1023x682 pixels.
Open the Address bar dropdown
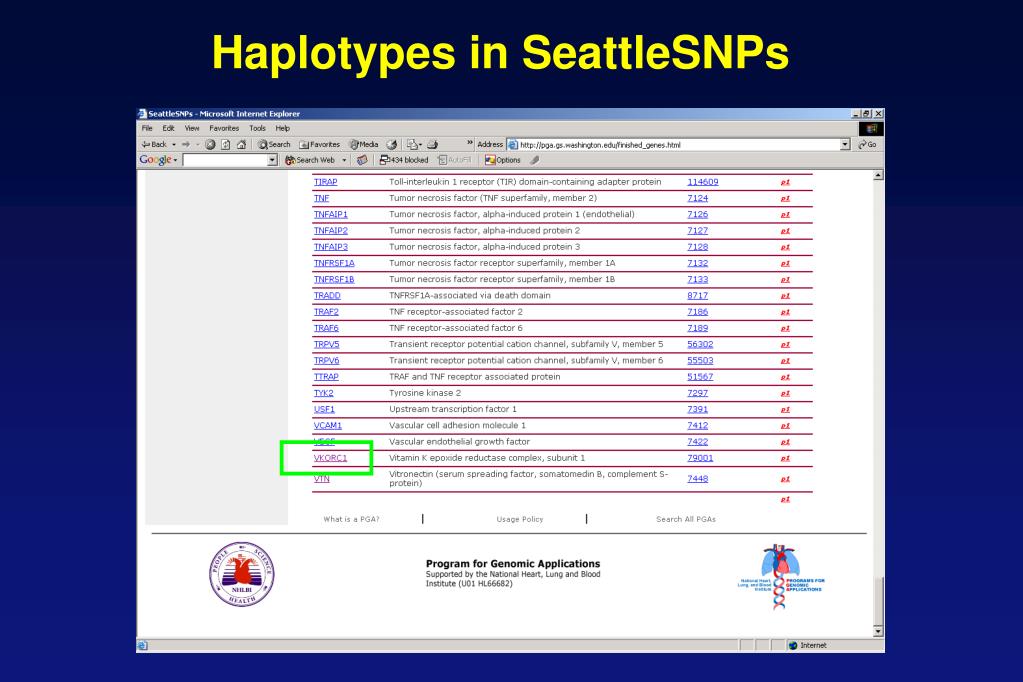click(845, 144)
